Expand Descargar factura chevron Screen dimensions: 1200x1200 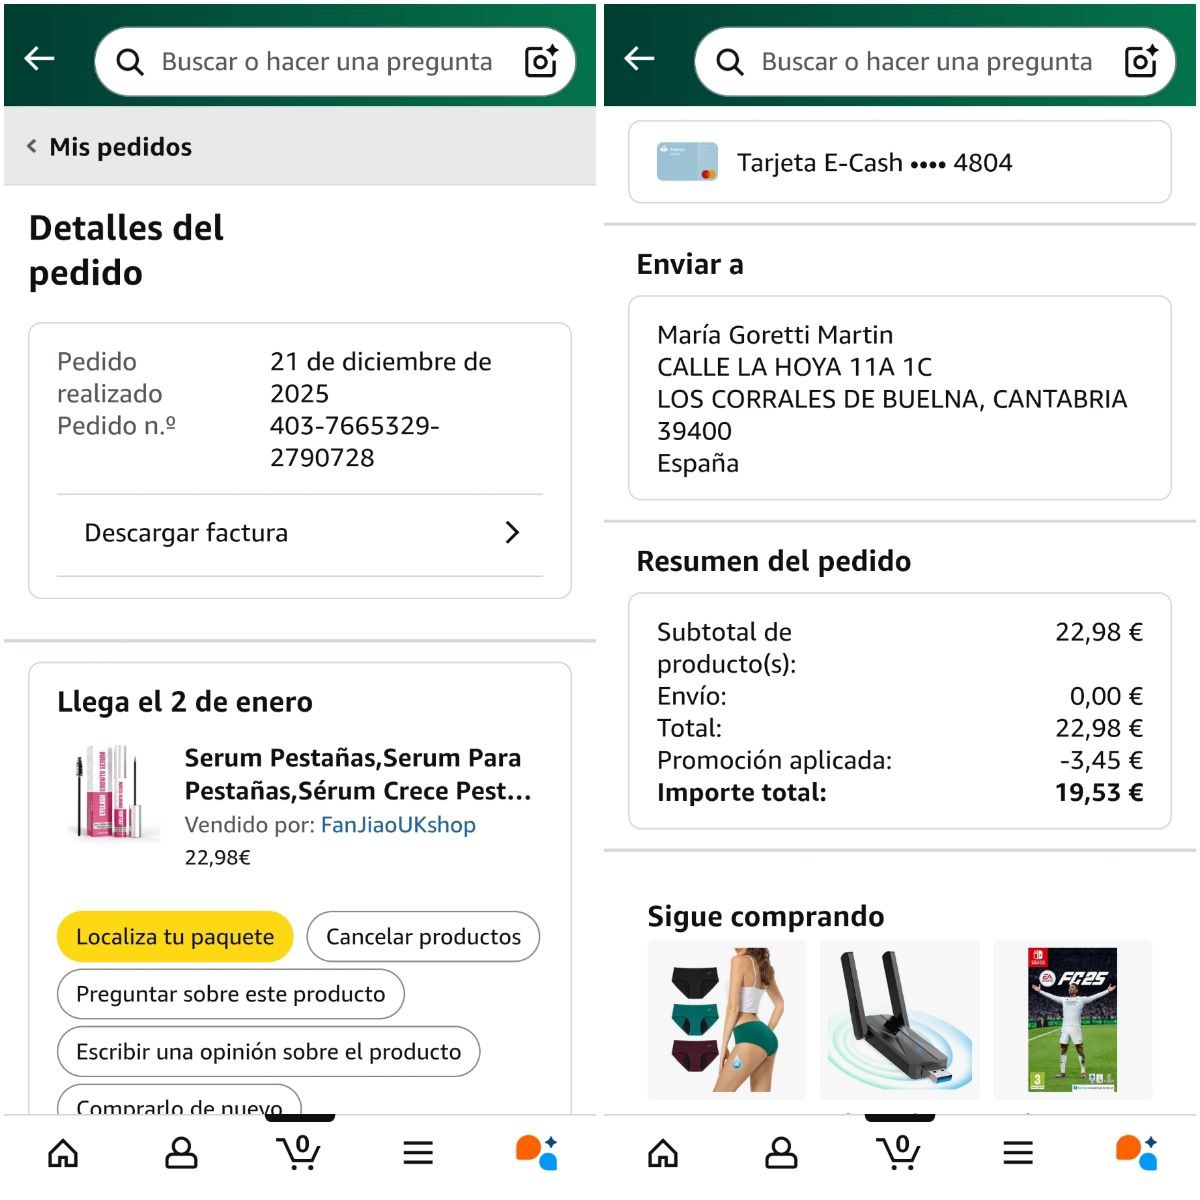(512, 533)
